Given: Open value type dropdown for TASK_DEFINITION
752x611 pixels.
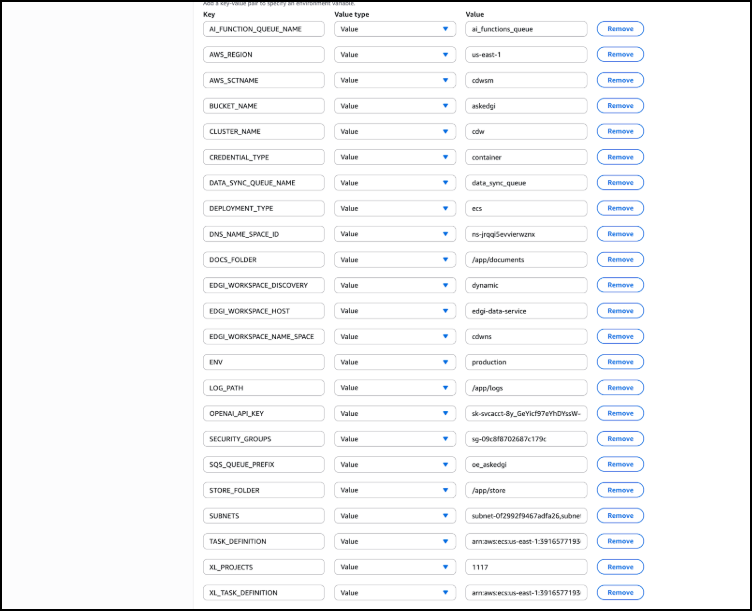Looking at the screenshot, I should pos(395,541).
